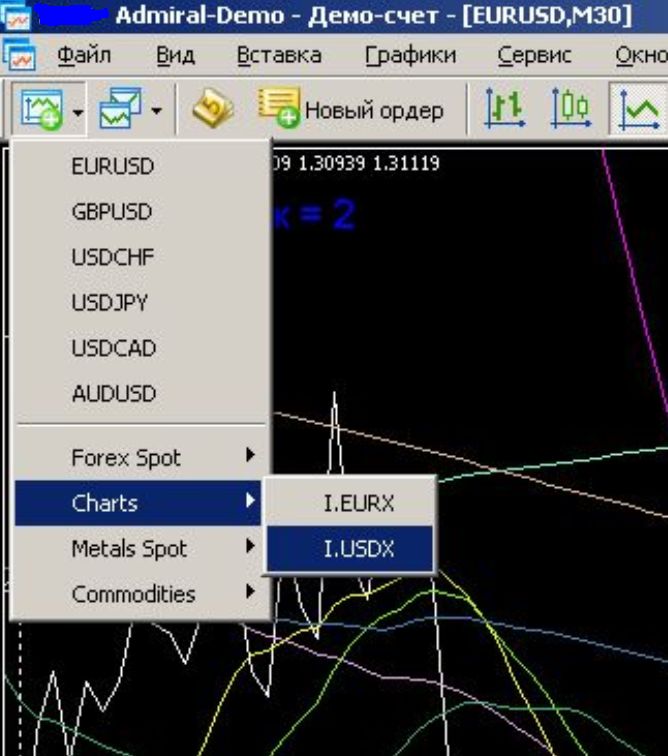Screen dimensions: 668x756
Task: Open the Вставка menu
Action: point(279,55)
